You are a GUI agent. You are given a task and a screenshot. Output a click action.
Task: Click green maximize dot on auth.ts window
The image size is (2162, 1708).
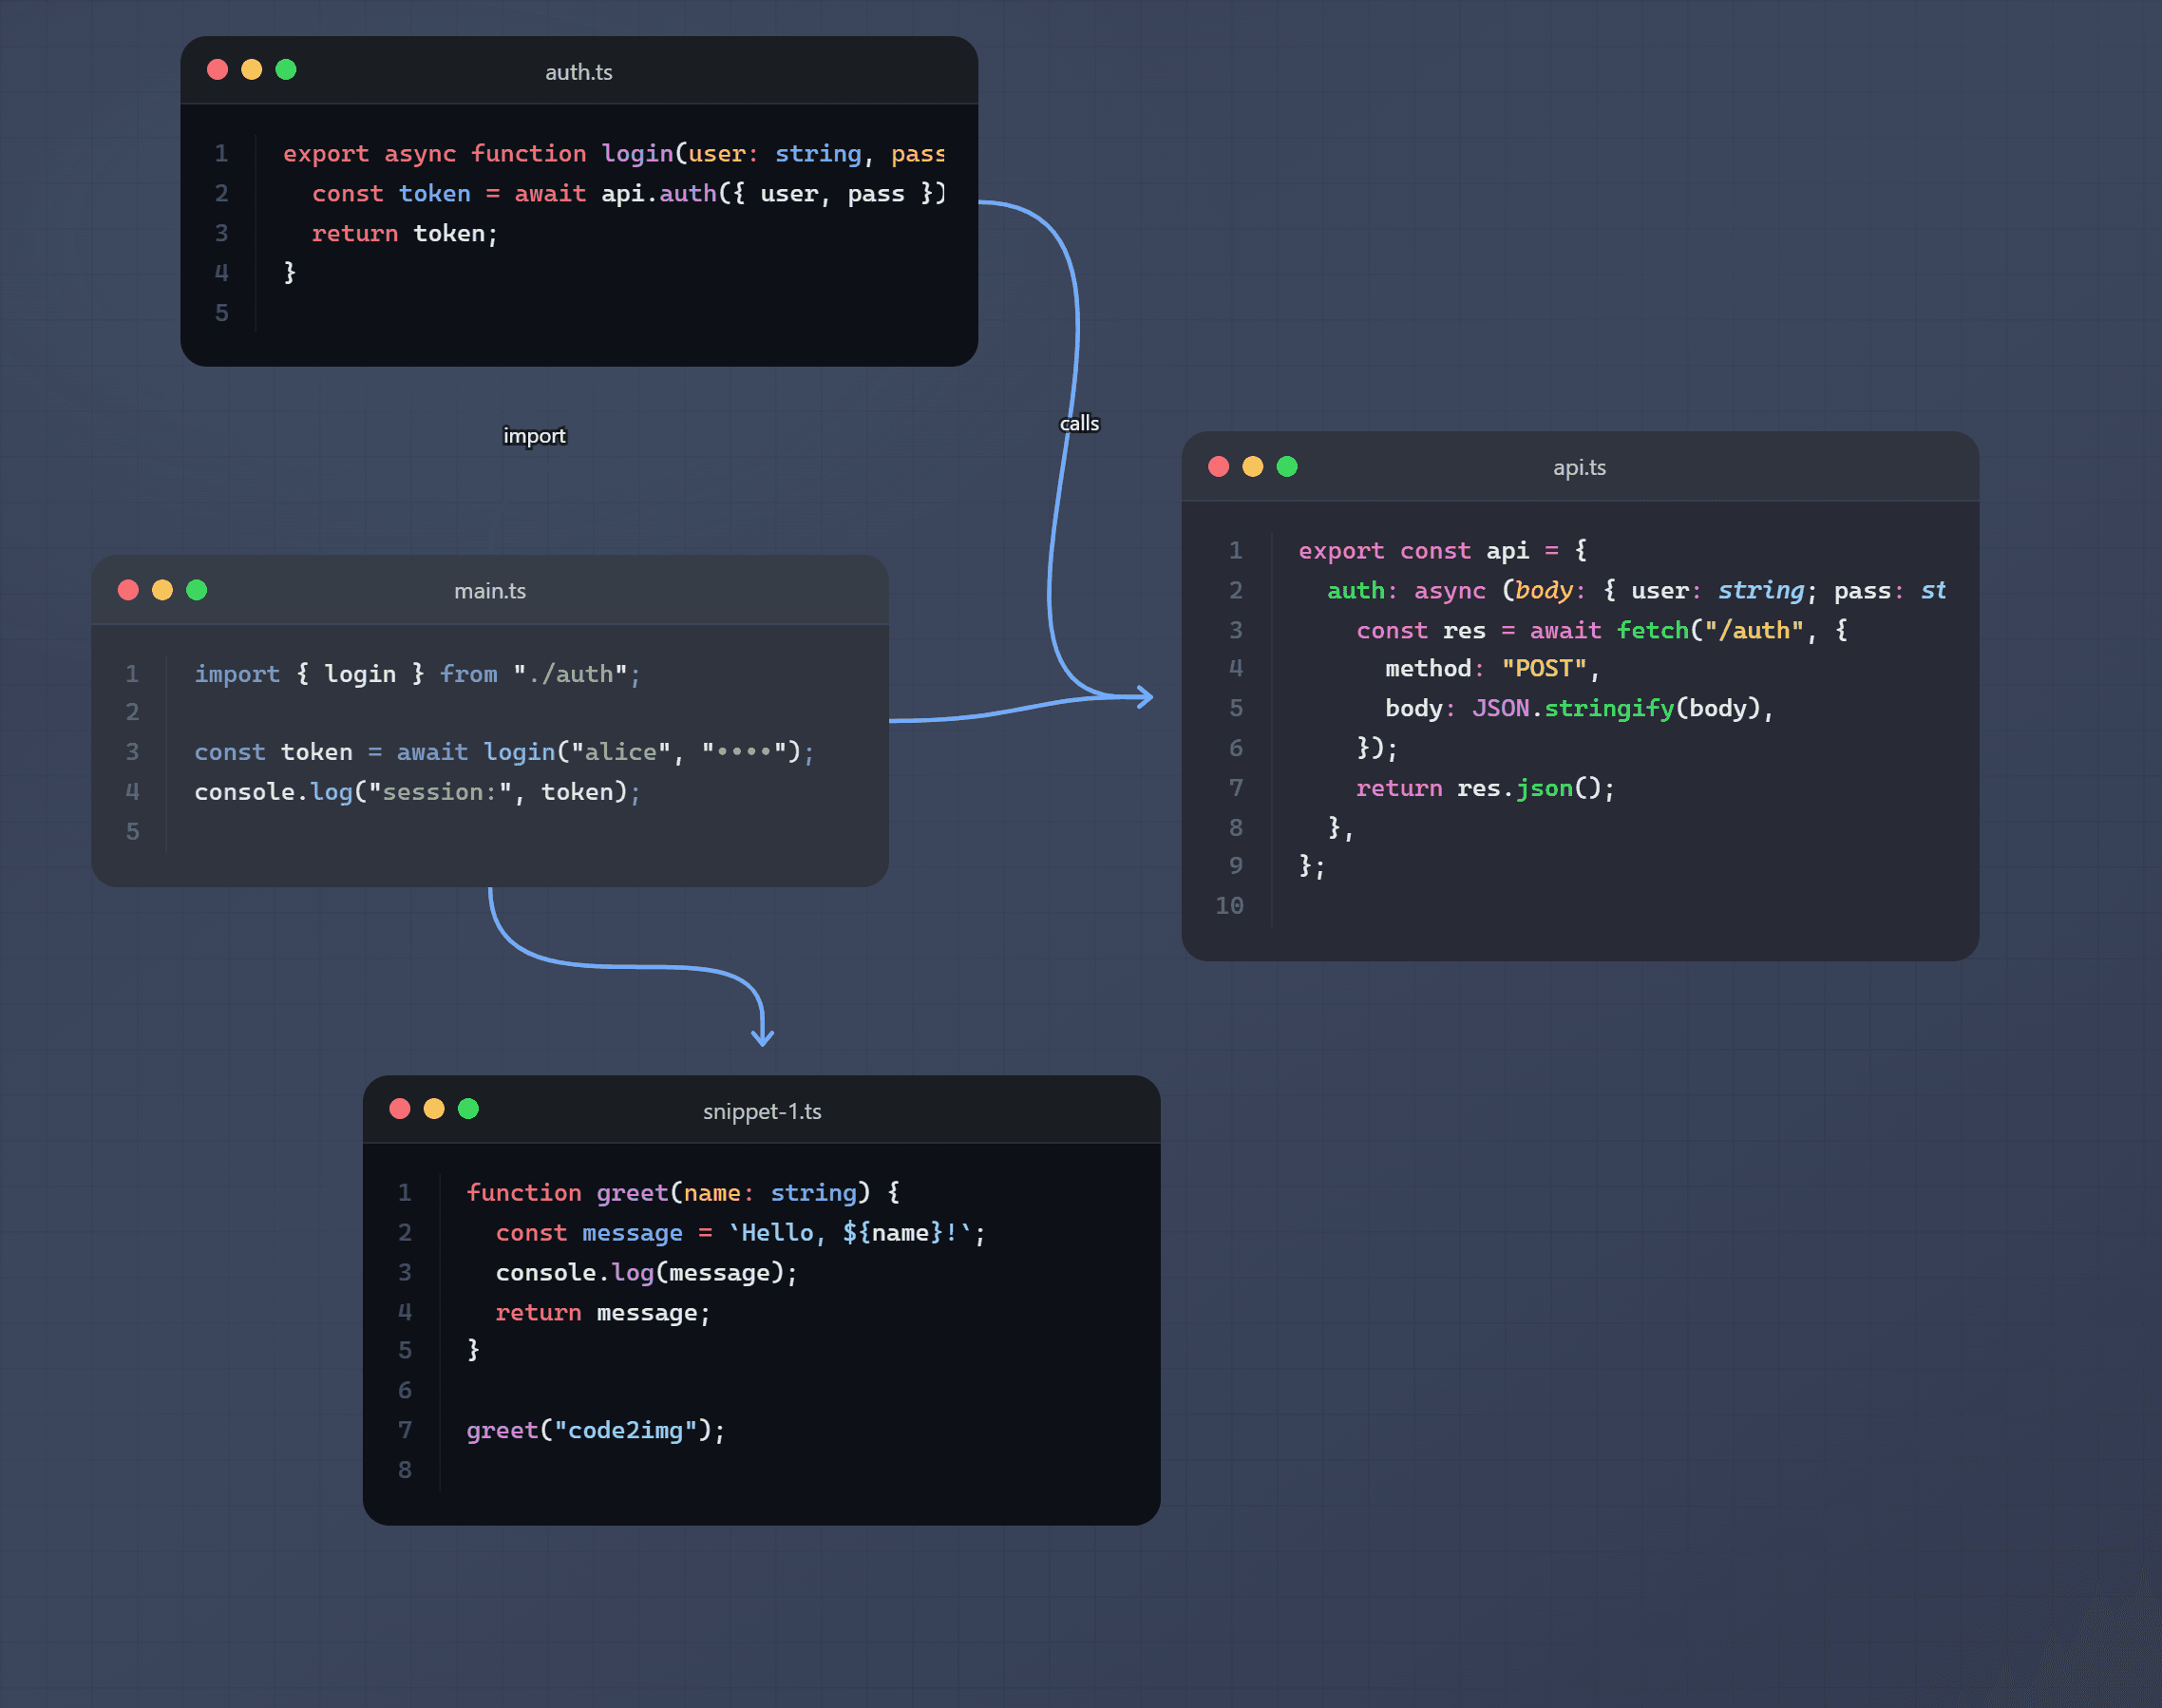coord(286,69)
